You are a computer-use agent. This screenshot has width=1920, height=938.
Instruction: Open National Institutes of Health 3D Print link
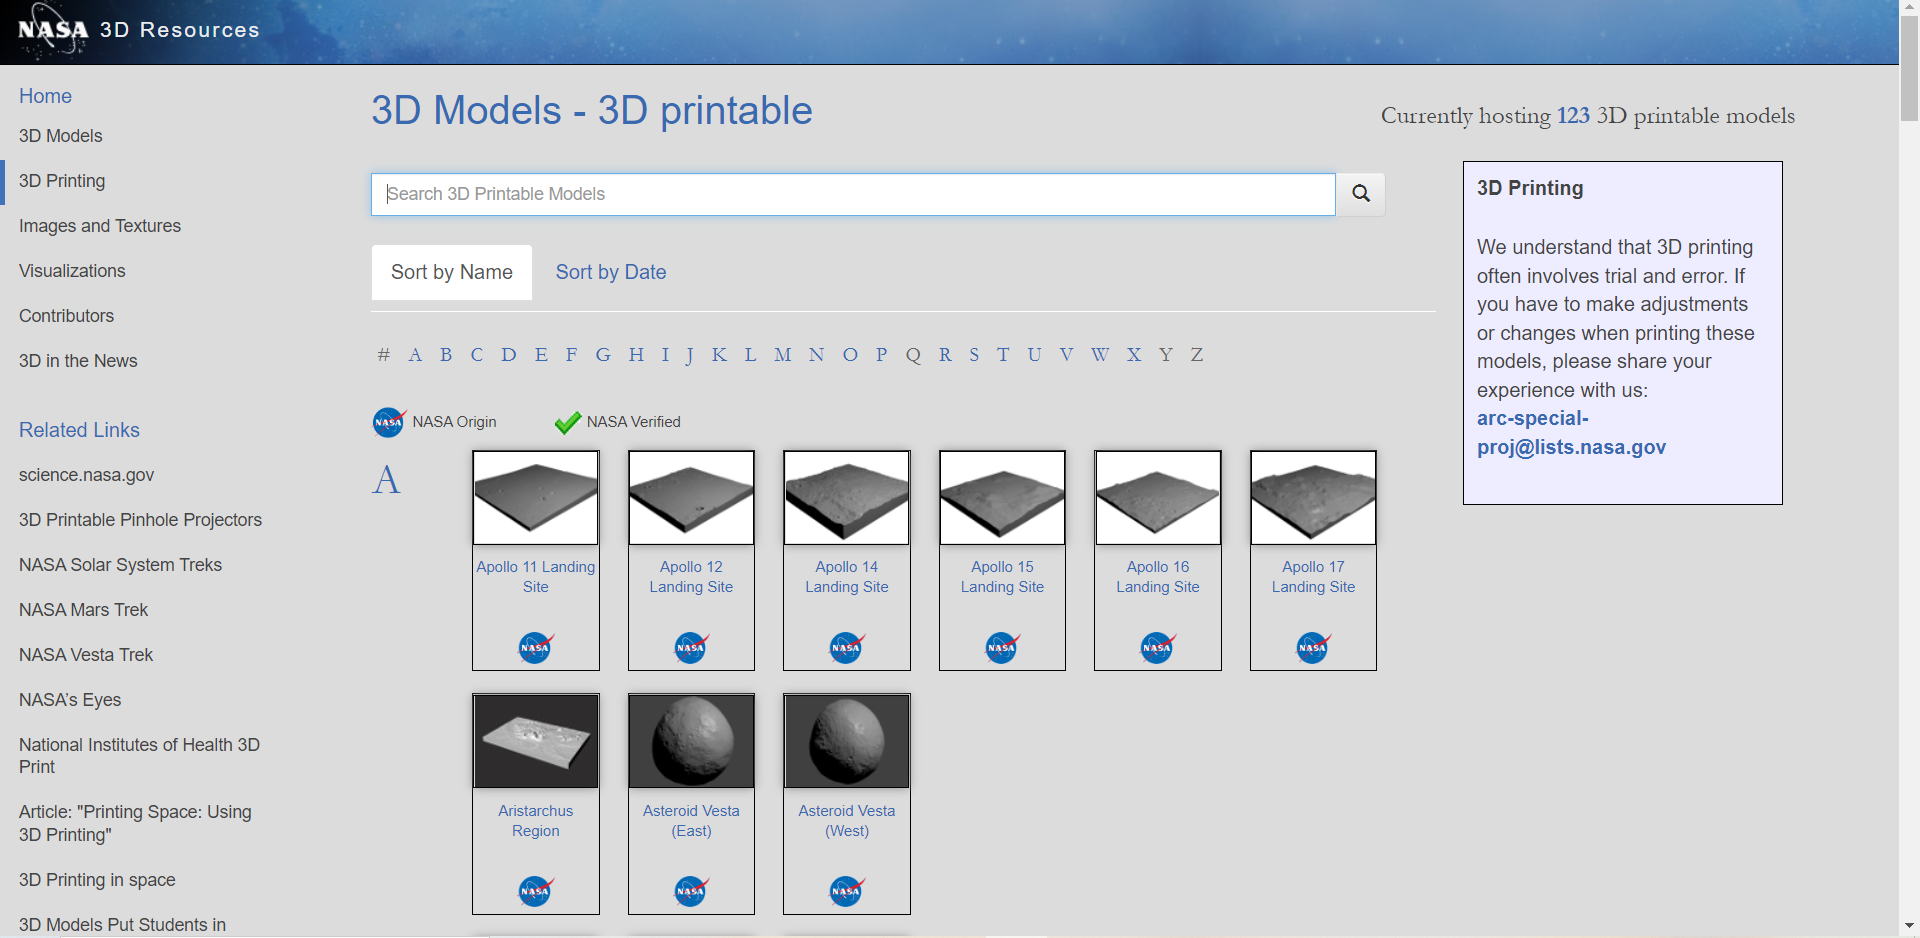[x=139, y=756]
